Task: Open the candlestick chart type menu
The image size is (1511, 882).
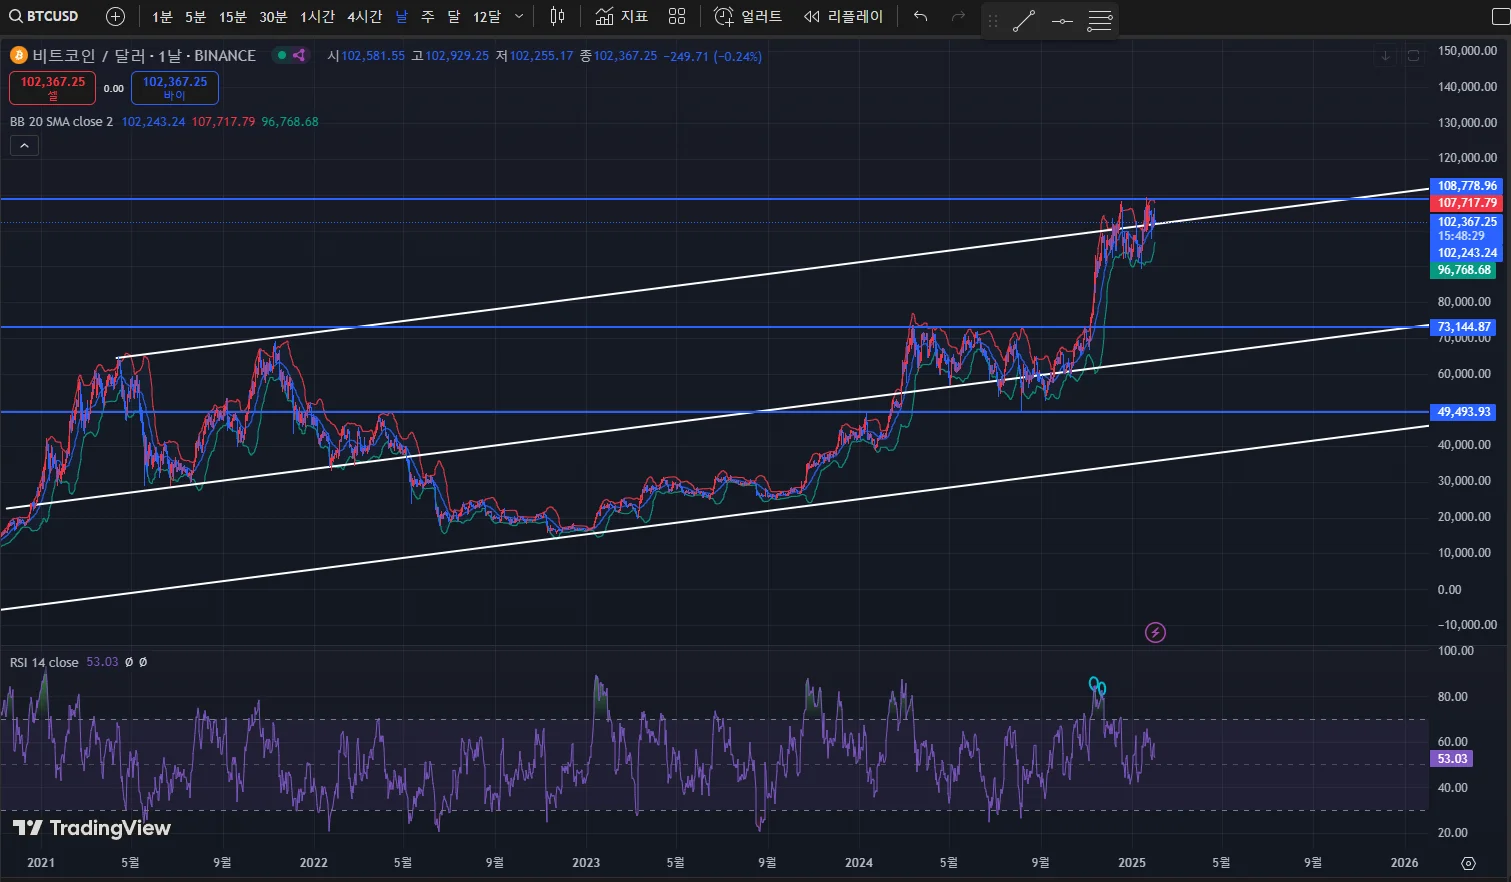Action: point(558,17)
